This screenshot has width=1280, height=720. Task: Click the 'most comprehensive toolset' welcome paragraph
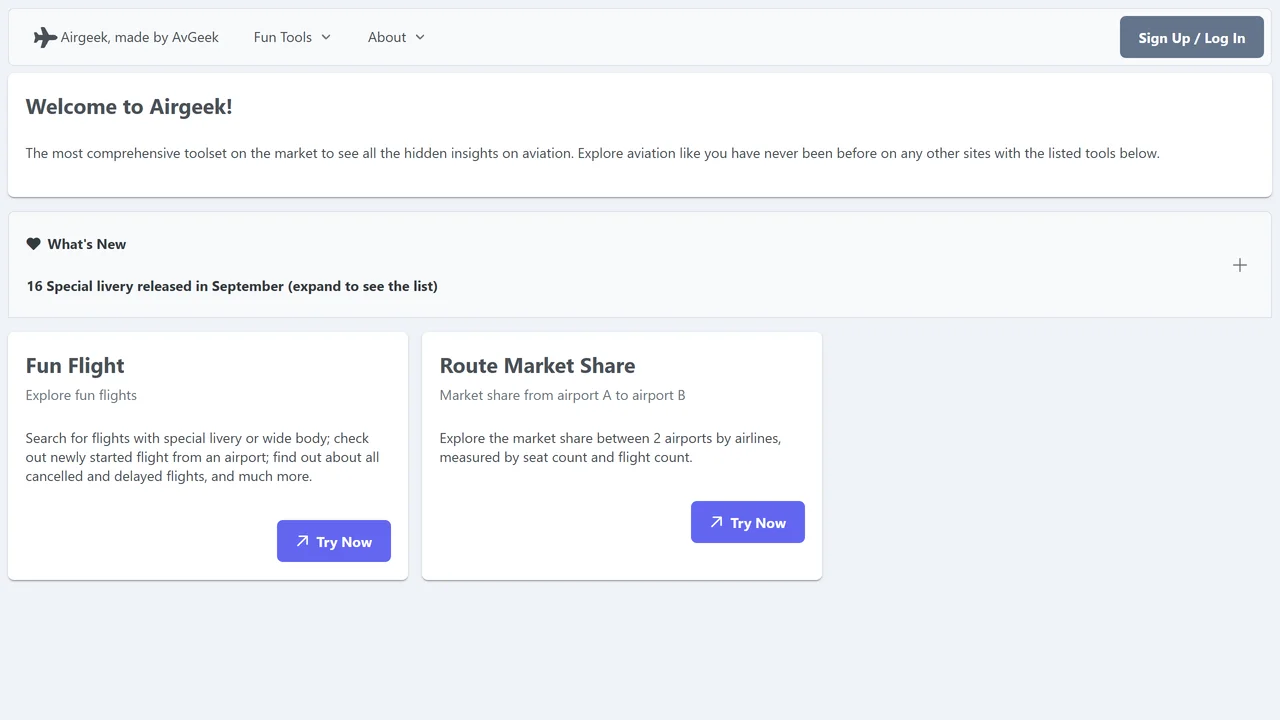point(593,153)
